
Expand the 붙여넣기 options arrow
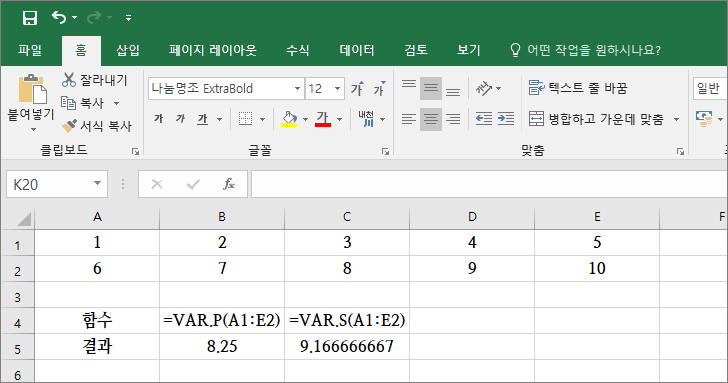[33, 130]
